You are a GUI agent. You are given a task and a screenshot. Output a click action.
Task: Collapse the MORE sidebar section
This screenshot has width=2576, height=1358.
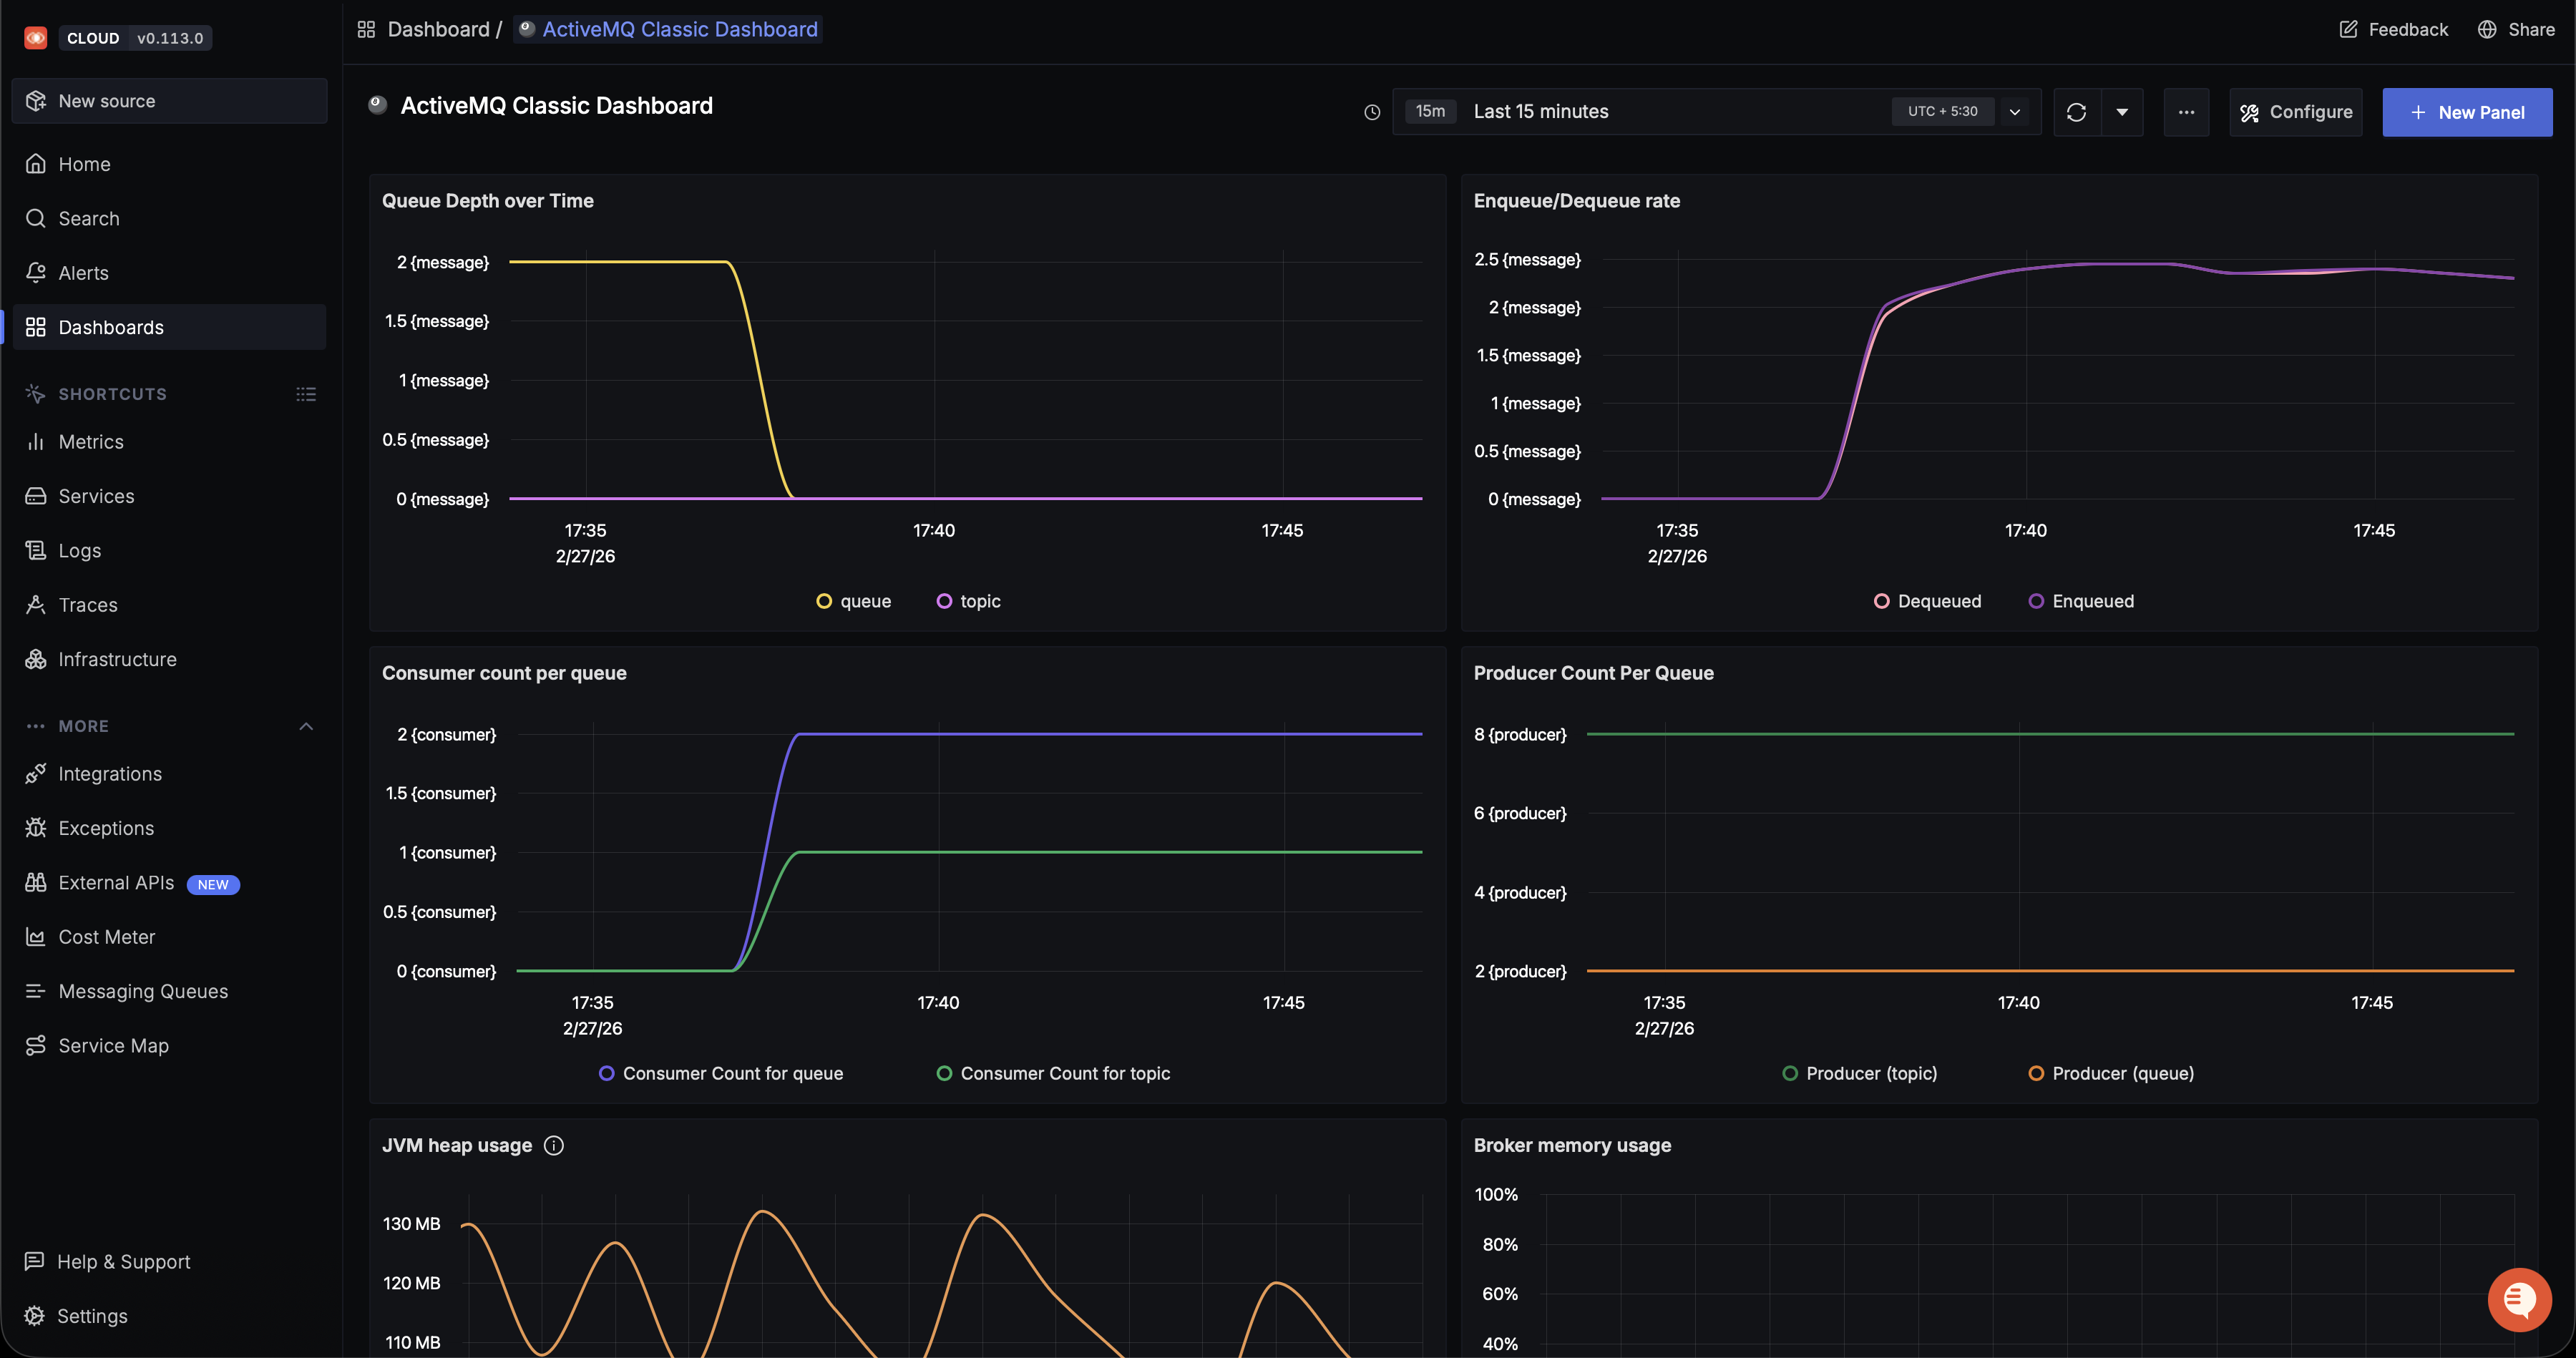[306, 726]
